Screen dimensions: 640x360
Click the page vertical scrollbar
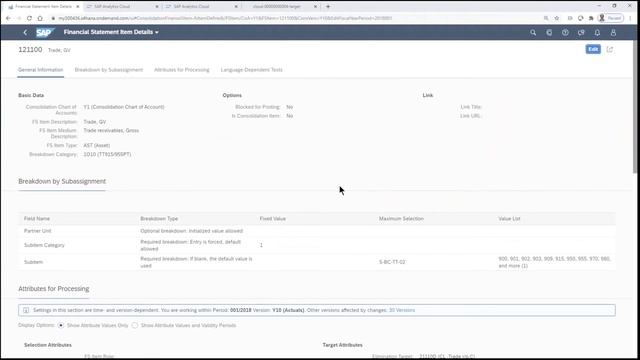(635, 106)
